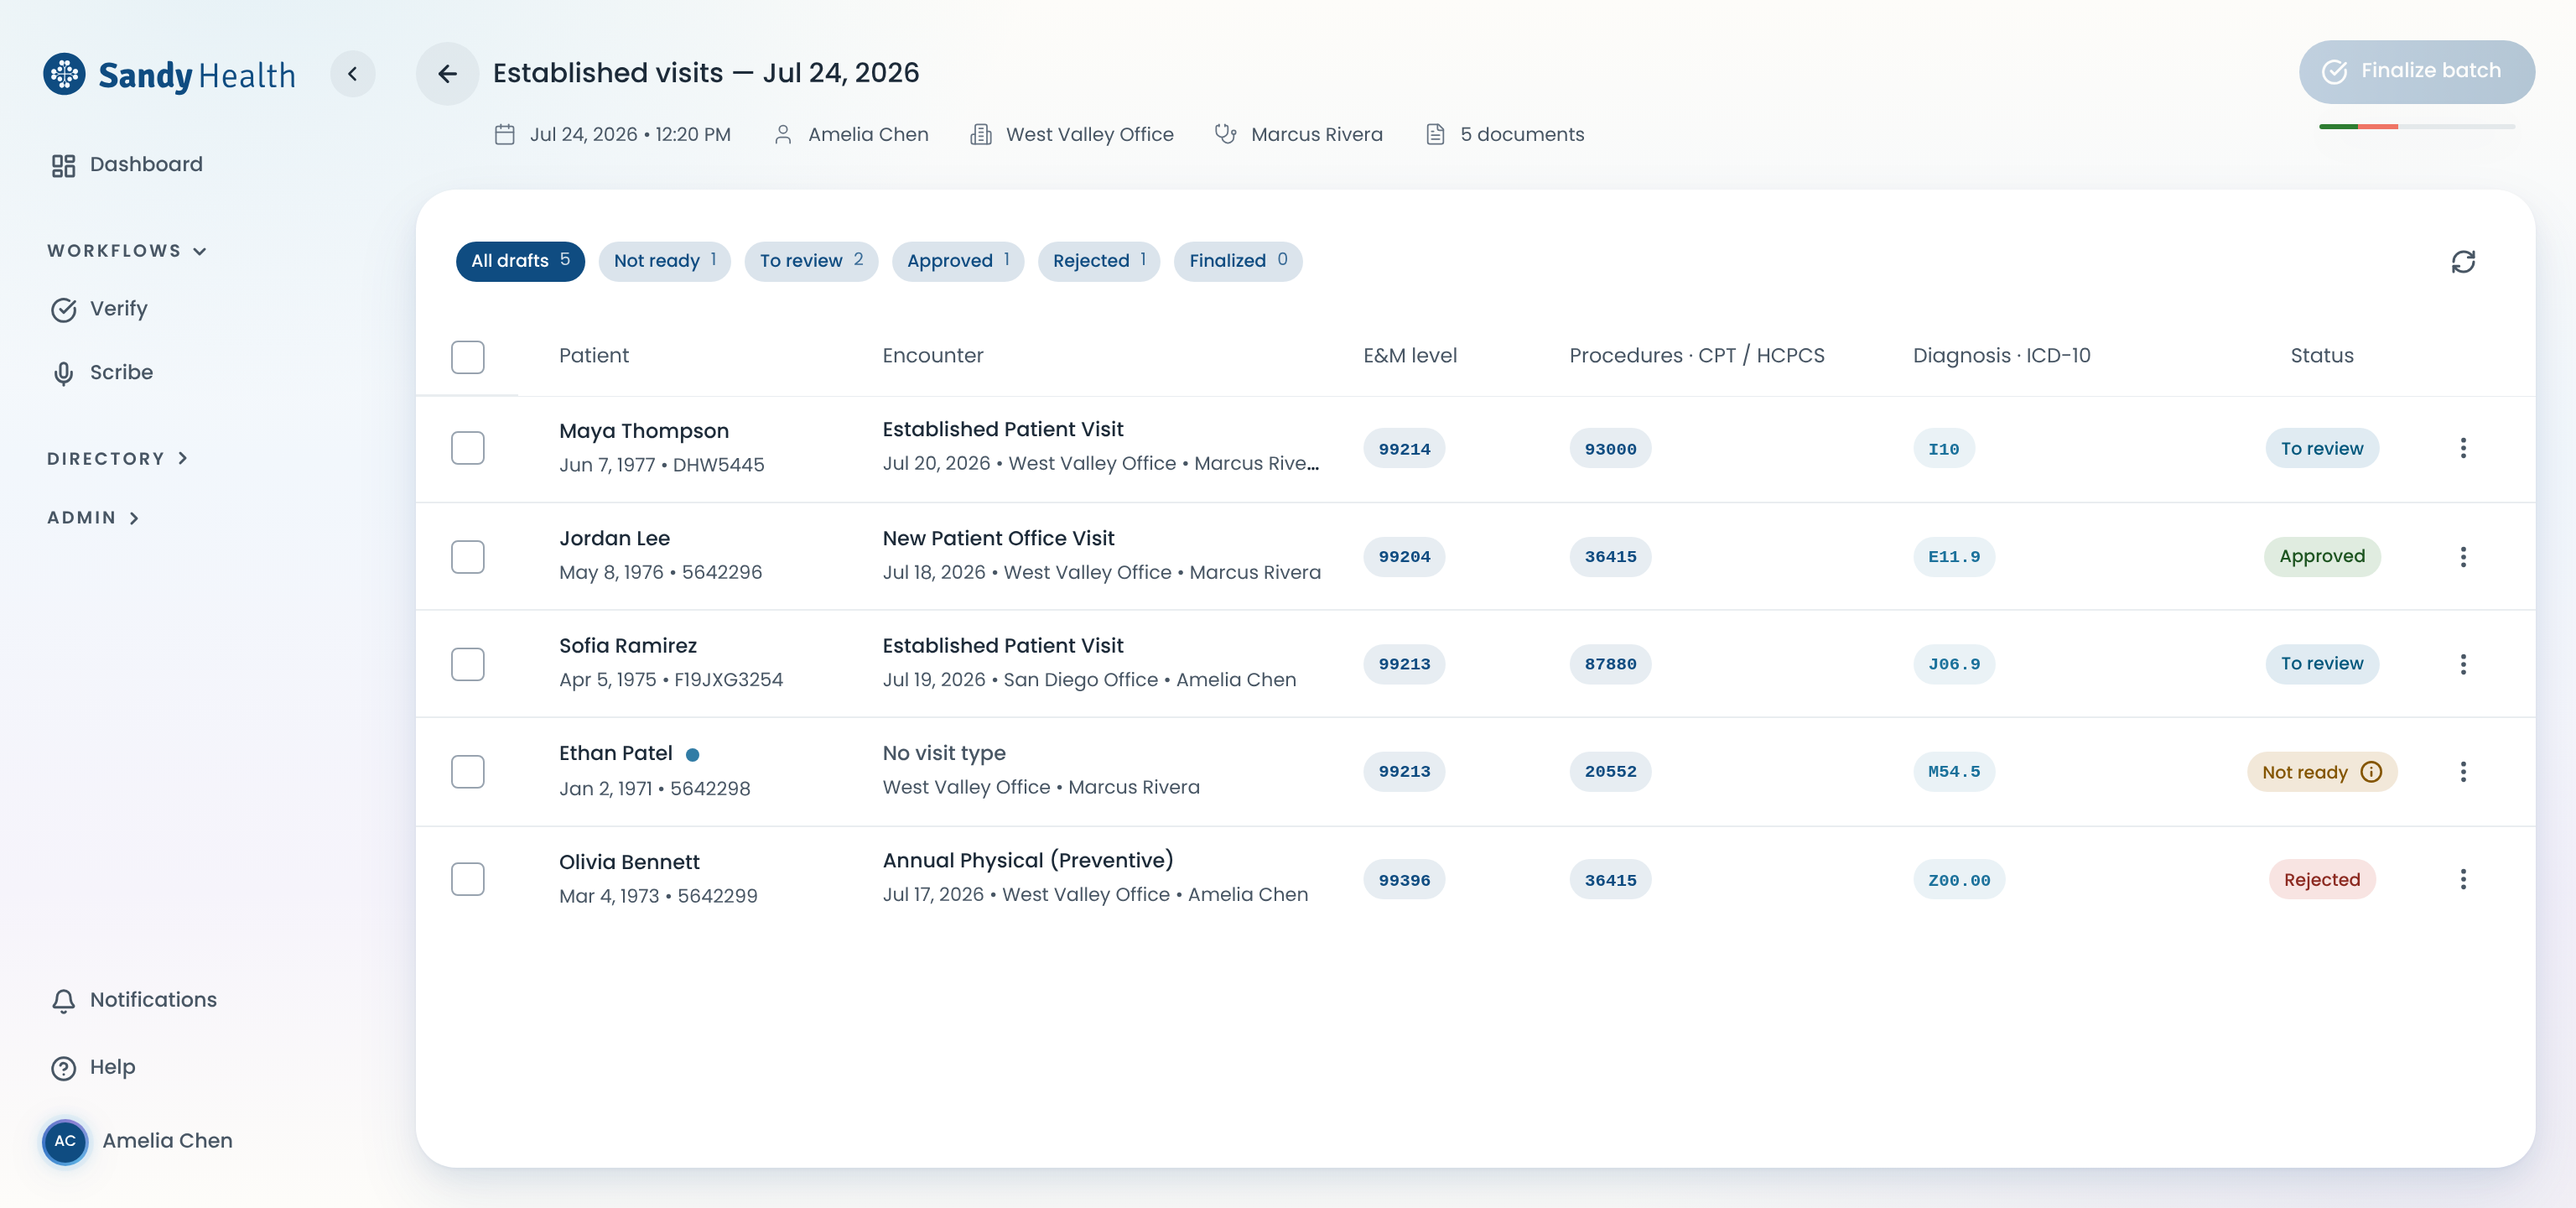Open row actions menu for Olivia Bennett
2576x1208 pixels.
pos(2462,879)
